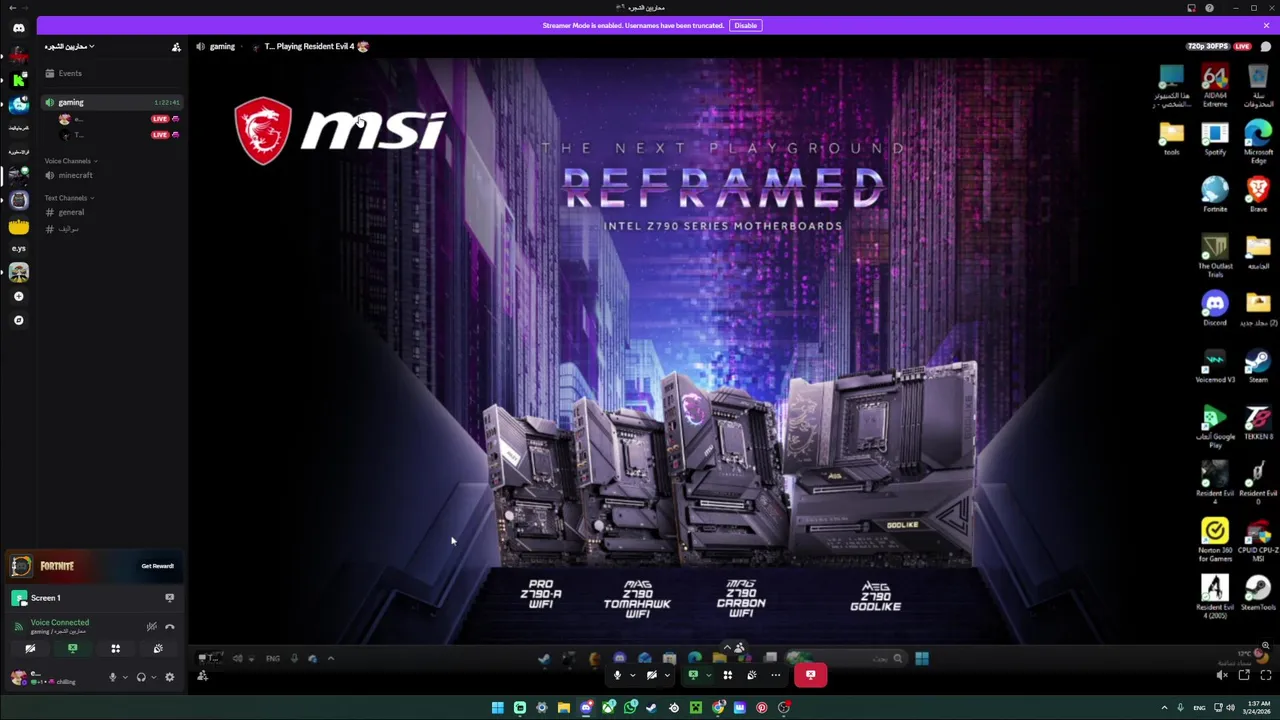Toggle deafen headphones in user panel
Screen dimensions: 1280x720
(x=141, y=677)
